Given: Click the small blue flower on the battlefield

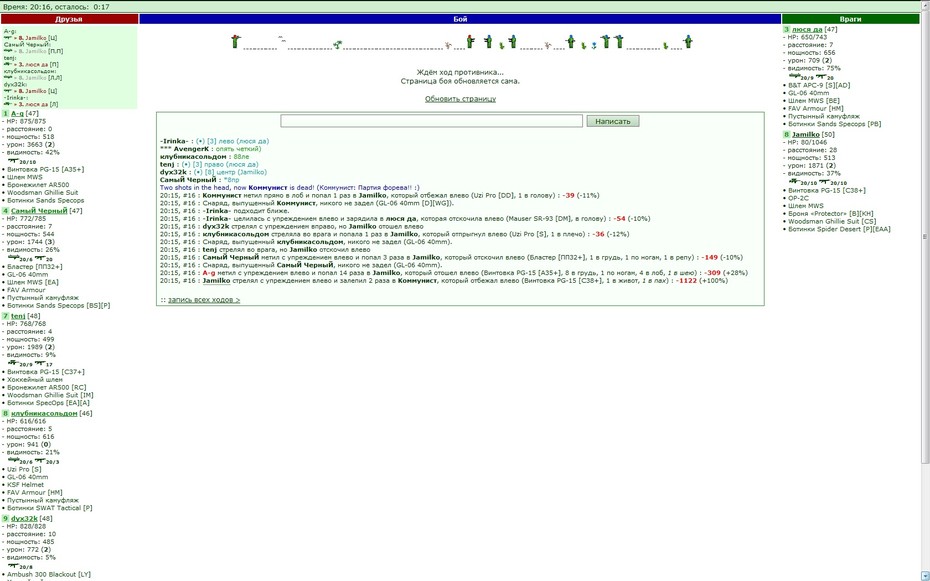Looking at the screenshot, I should [594, 45].
